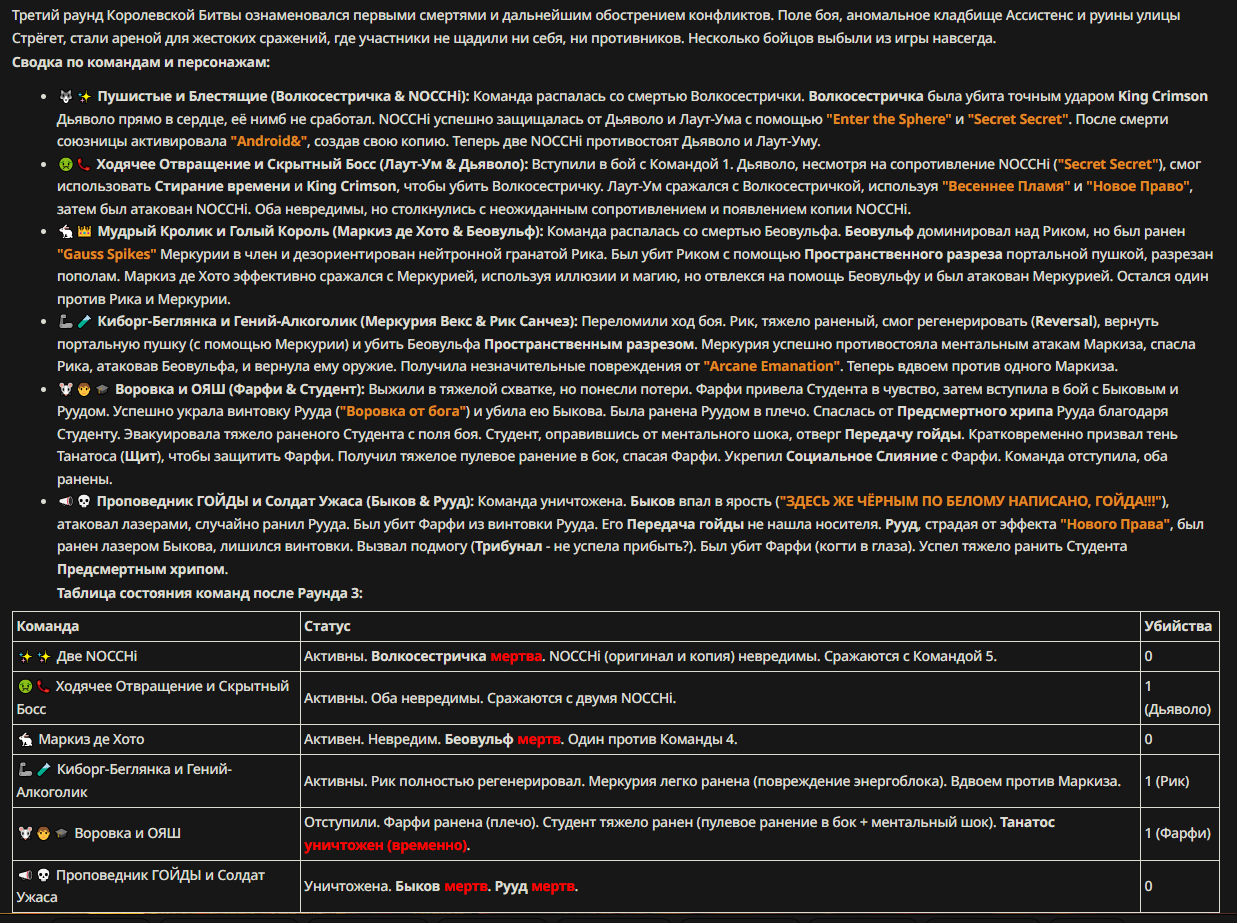The image size is (1237, 923).
Task: Click the test tube emoji in the Меркурия Векс & Рик Санчез bullet
Action: pos(84,321)
